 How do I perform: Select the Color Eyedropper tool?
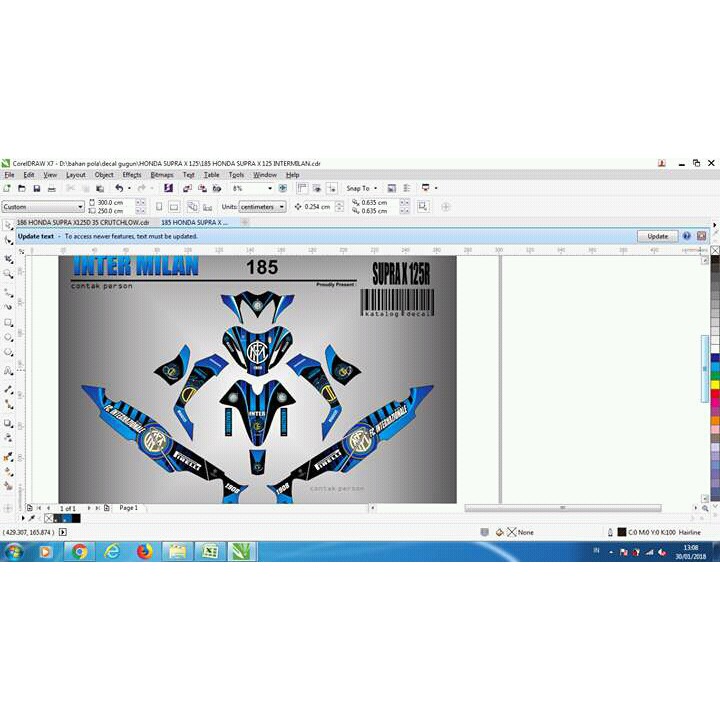(x=8, y=456)
